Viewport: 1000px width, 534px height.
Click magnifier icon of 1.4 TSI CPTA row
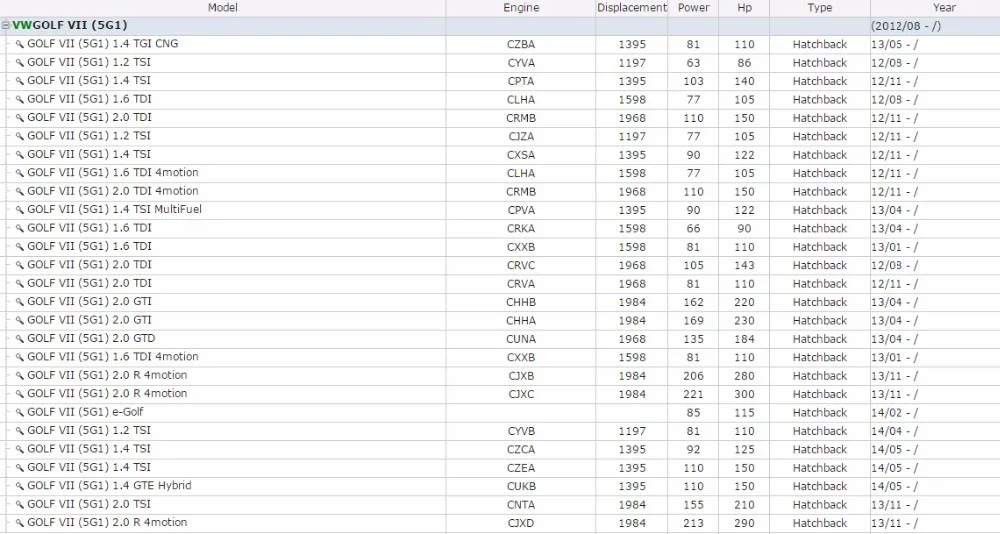point(20,81)
